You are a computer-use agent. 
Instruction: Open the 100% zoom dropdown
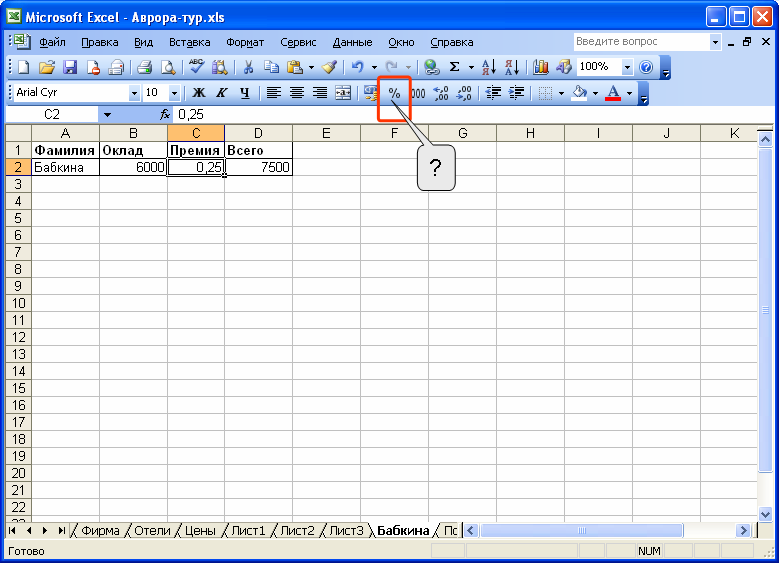pyautogui.click(x=627, y=67)
